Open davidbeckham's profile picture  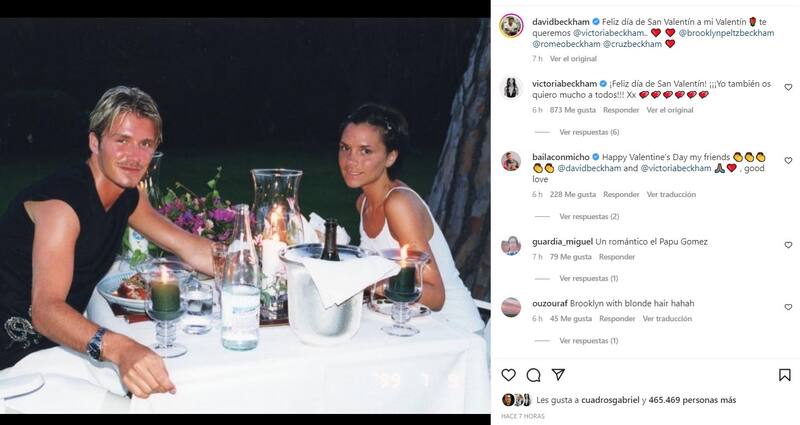coord(511,22)
